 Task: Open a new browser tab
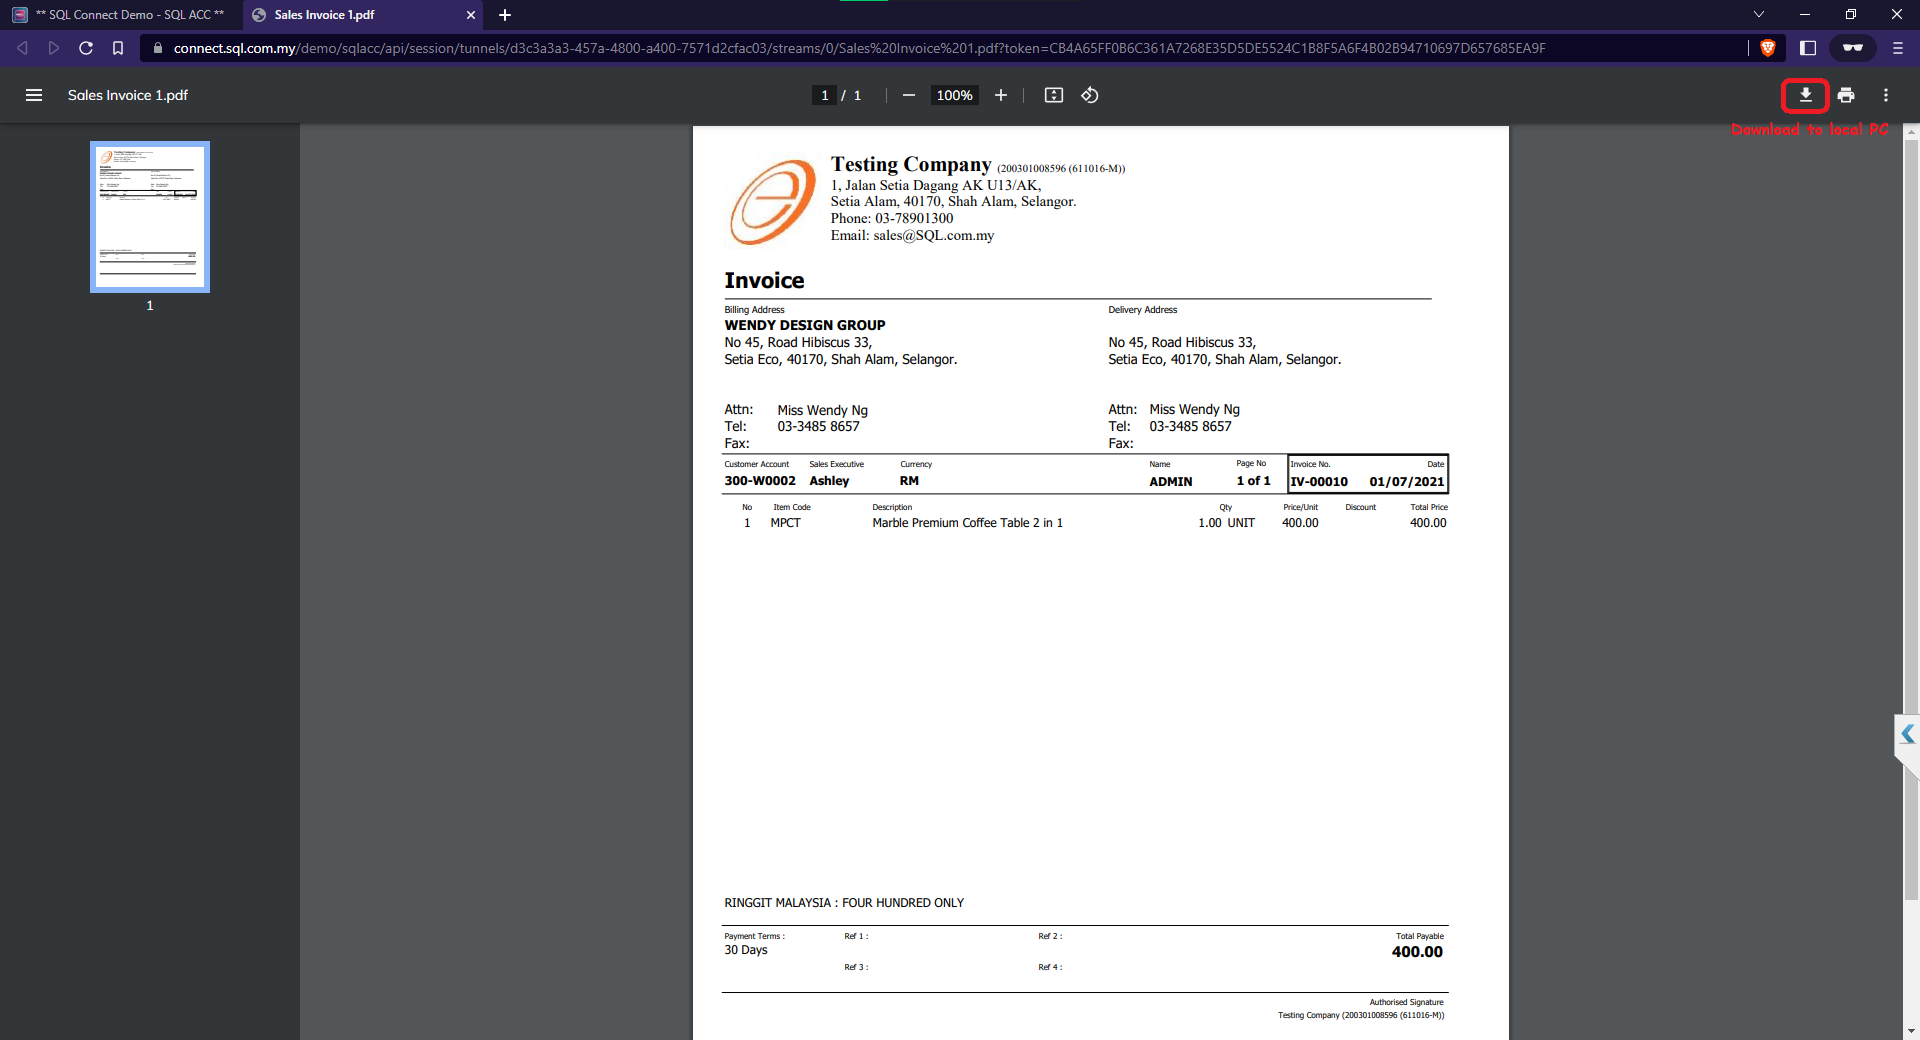click(x=505, y=15)
